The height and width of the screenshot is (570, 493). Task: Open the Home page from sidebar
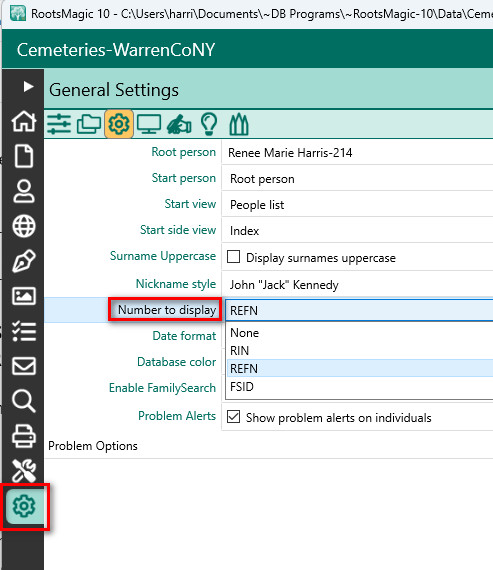pos(24,121)
